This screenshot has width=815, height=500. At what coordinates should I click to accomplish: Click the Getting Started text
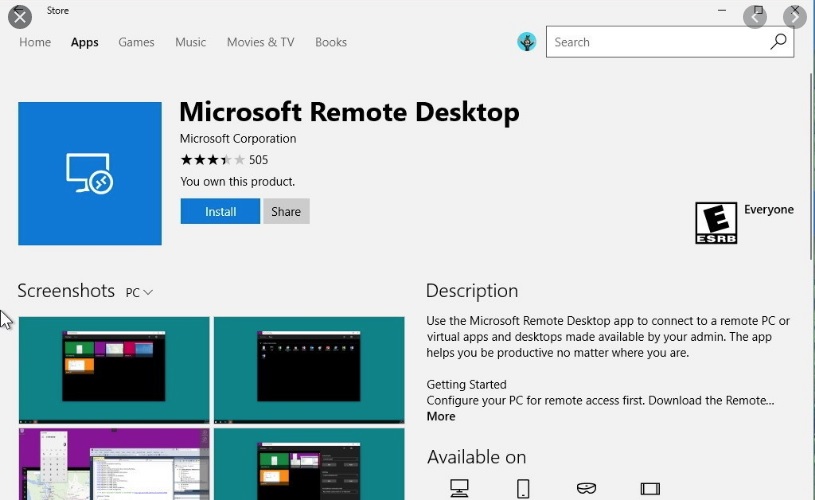tap(466, 385)
